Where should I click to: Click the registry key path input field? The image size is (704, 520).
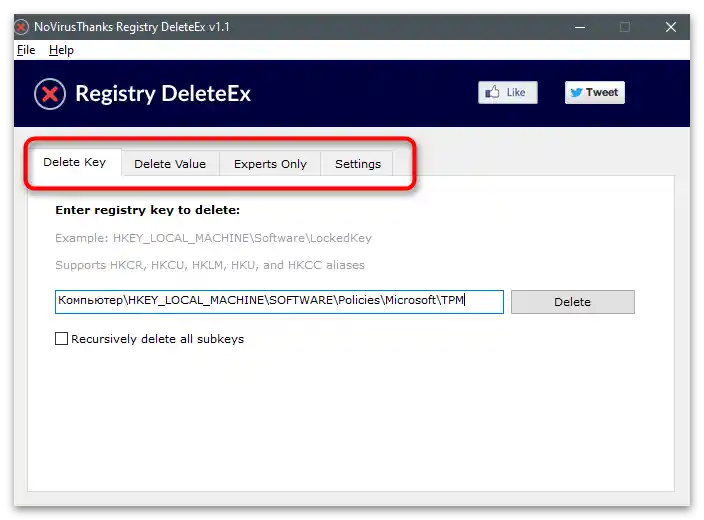[279, 302]
